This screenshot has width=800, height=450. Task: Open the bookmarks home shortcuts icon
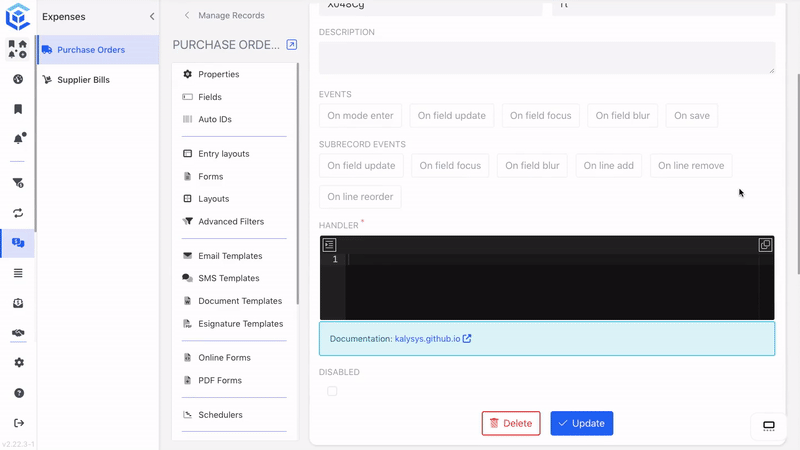[x=18, y=49]
